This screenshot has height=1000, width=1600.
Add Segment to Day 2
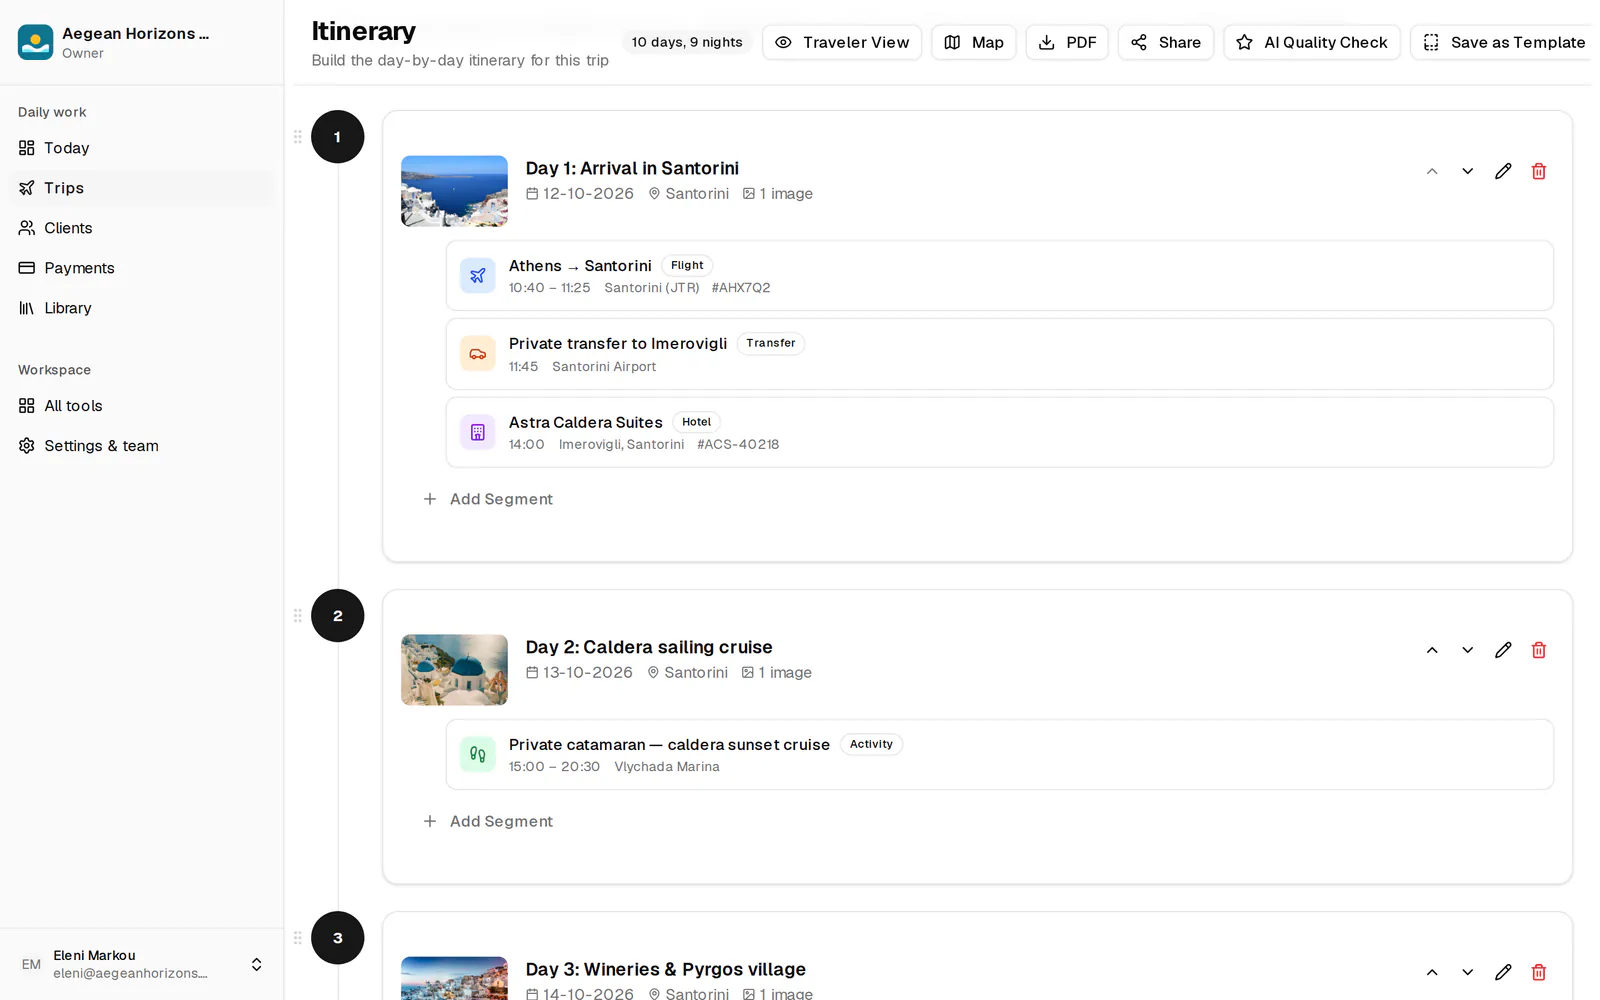coord(488,821)
